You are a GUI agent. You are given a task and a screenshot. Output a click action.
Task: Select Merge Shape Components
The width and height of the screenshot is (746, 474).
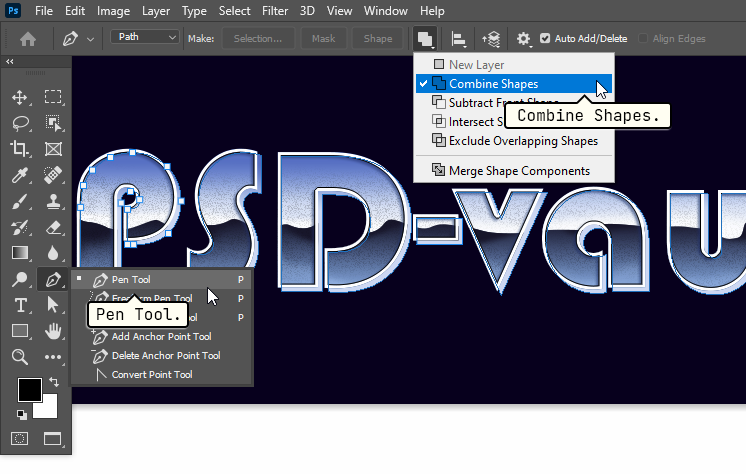(518, 170)
